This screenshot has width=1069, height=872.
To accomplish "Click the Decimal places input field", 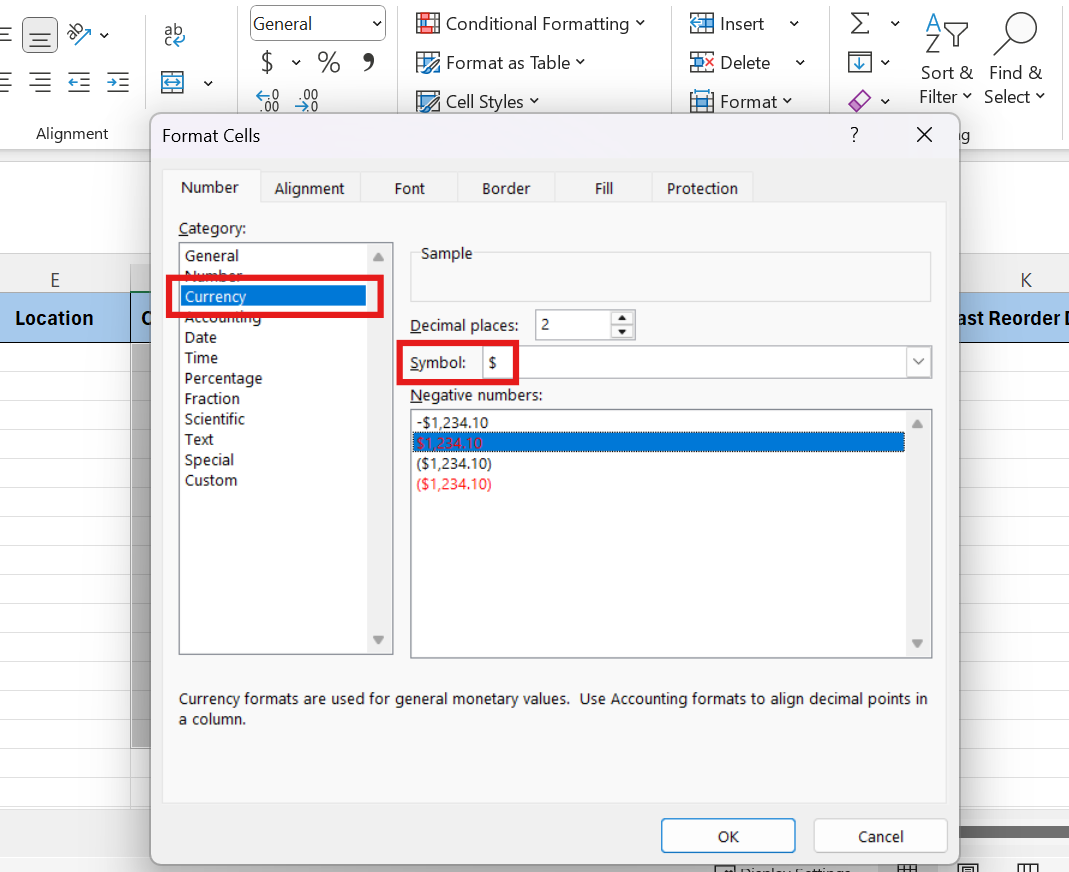I will coord(572,325).
